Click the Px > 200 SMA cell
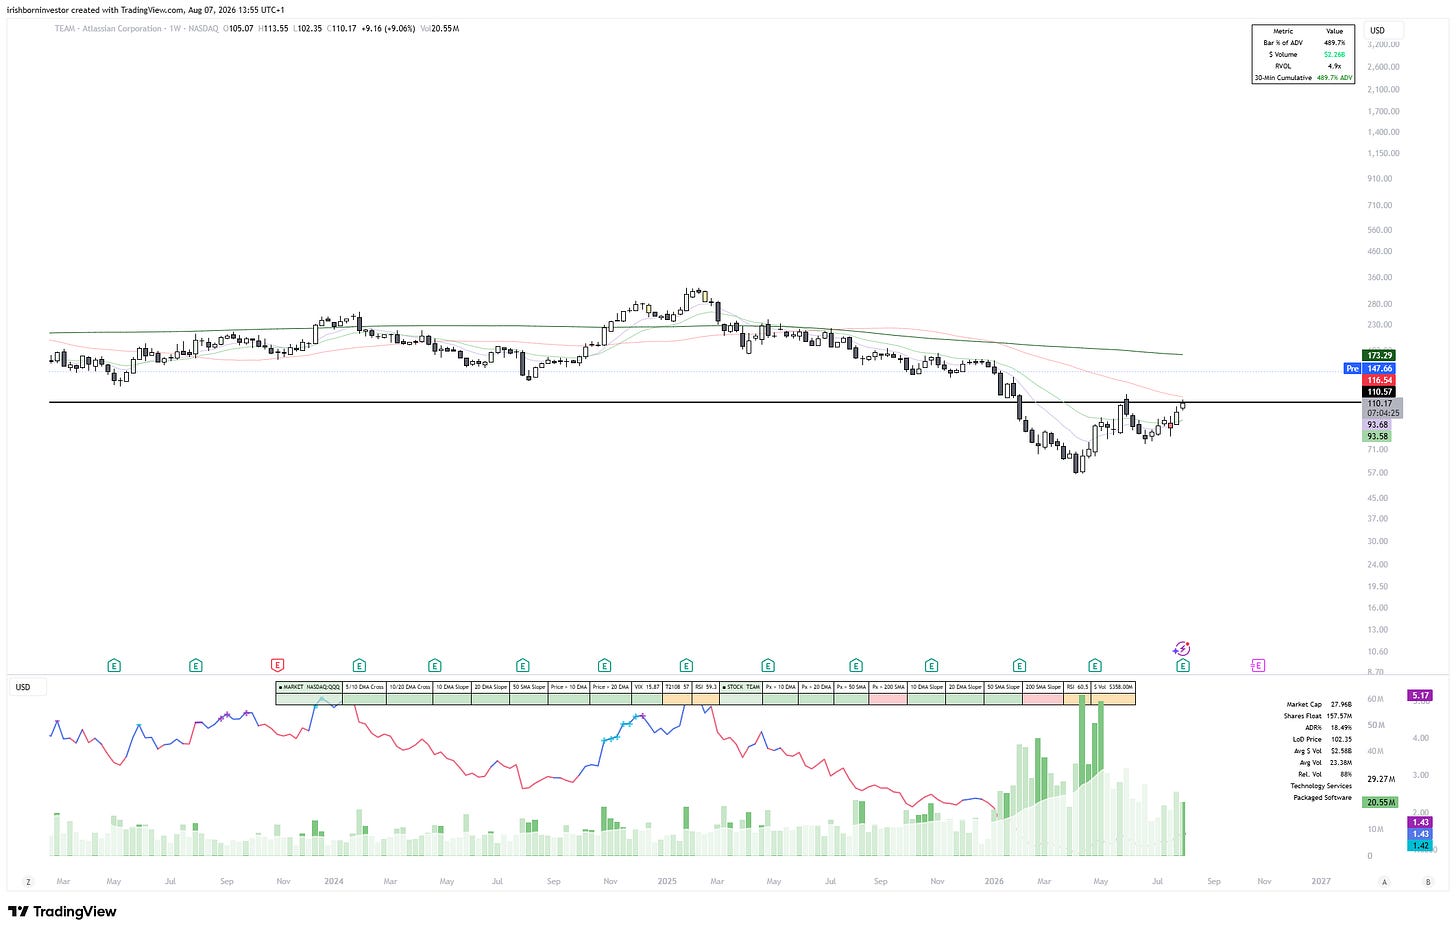Viewport: 1456px width, 932px height. click(888, 687)
